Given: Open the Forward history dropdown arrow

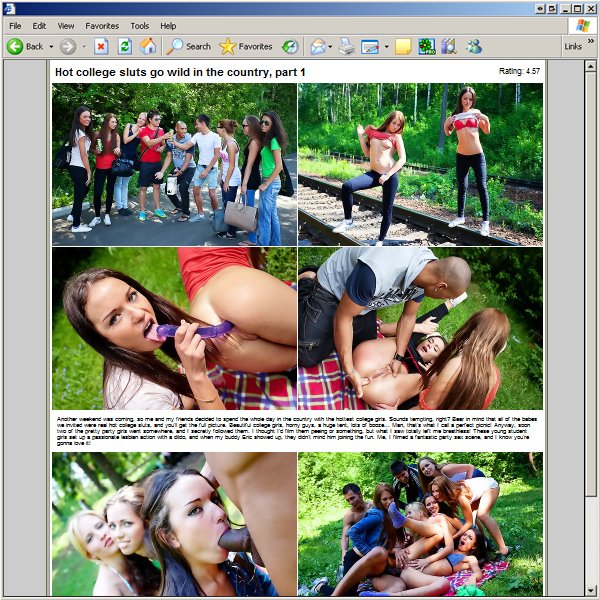Looking at the screenshot, I should click(x=85, y=47).
